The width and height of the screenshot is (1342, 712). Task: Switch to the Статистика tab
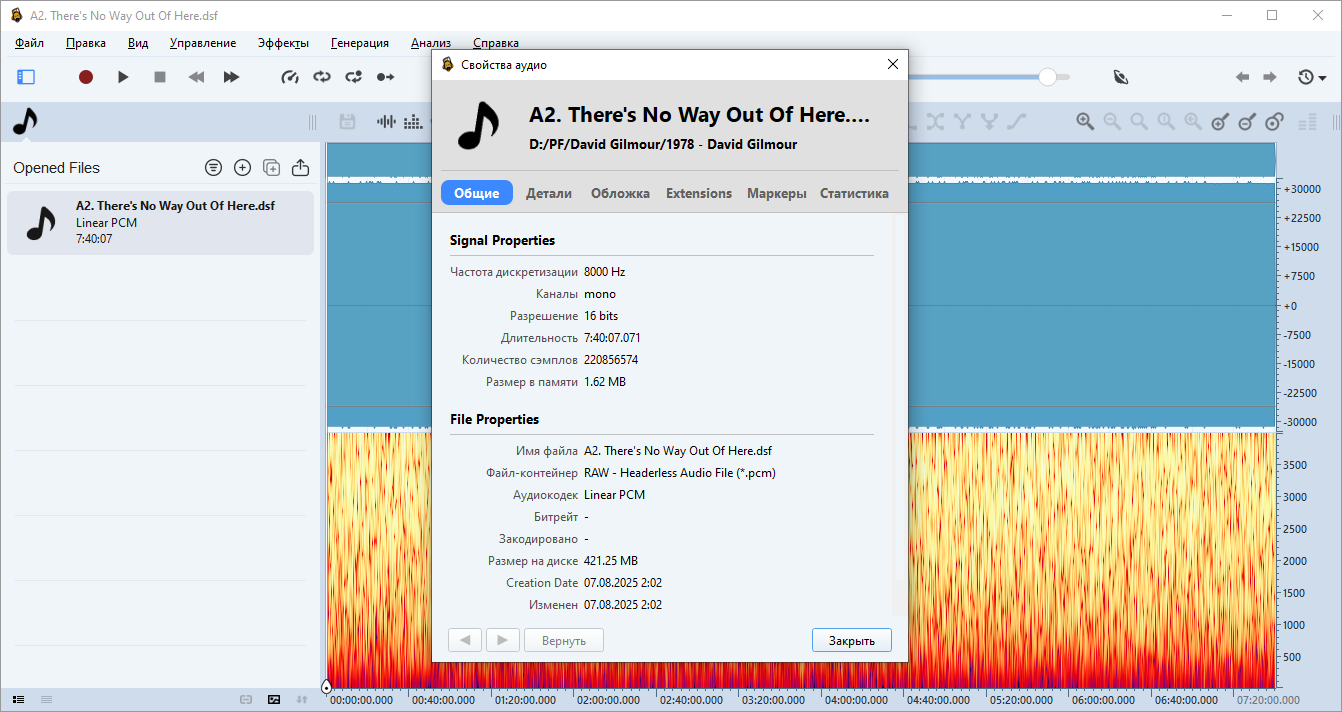click(854, 193)
